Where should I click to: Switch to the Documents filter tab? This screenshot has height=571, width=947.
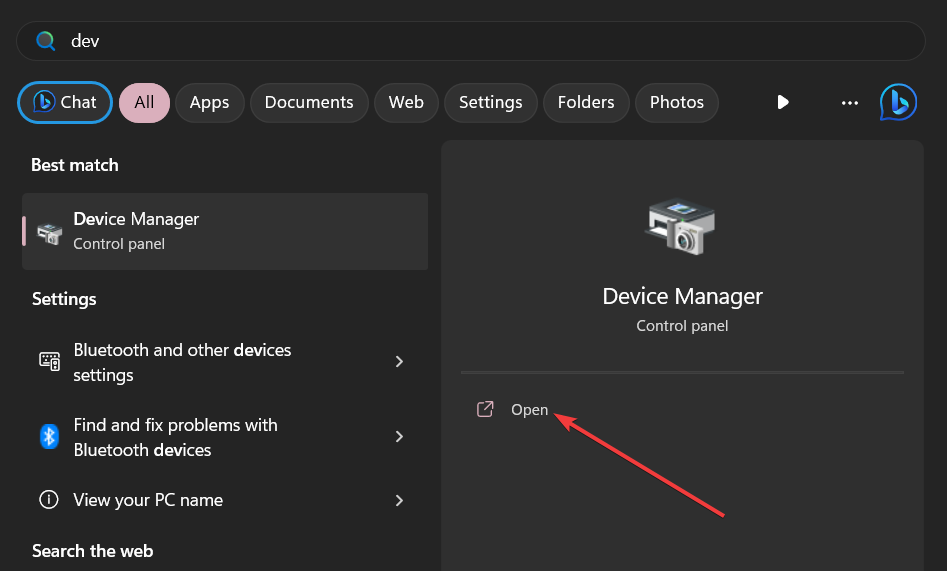(309, 103)
